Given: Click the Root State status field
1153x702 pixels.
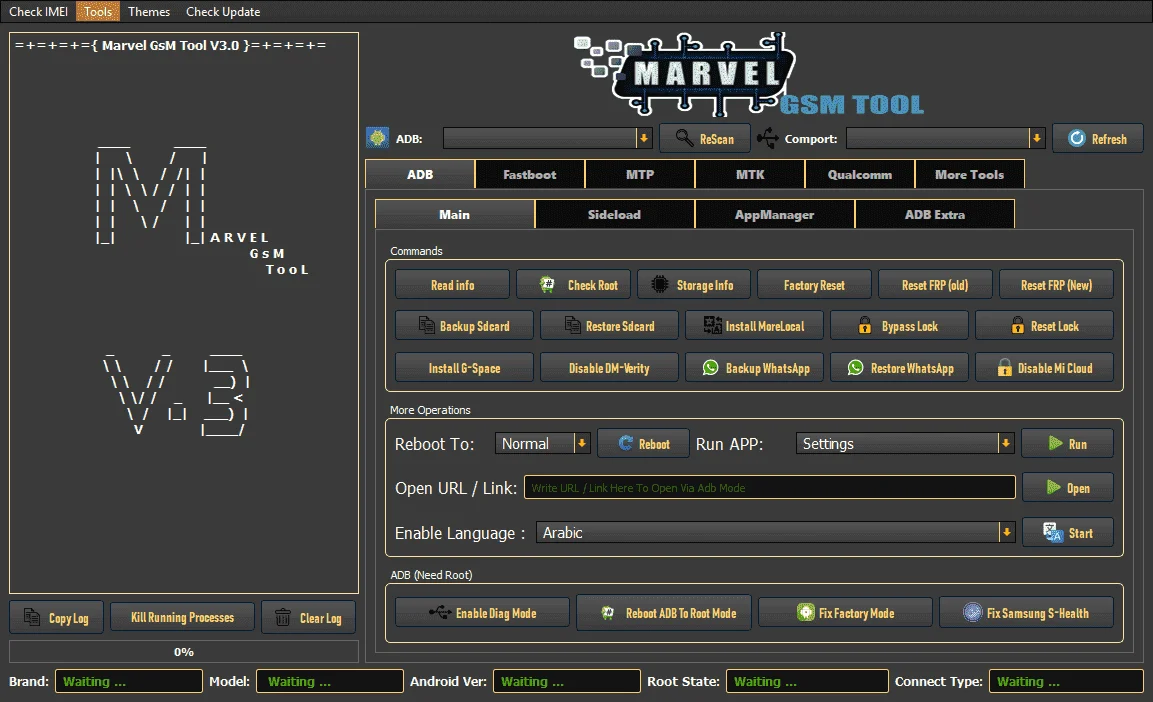Looking at the screenshot, I should point(807,681).
